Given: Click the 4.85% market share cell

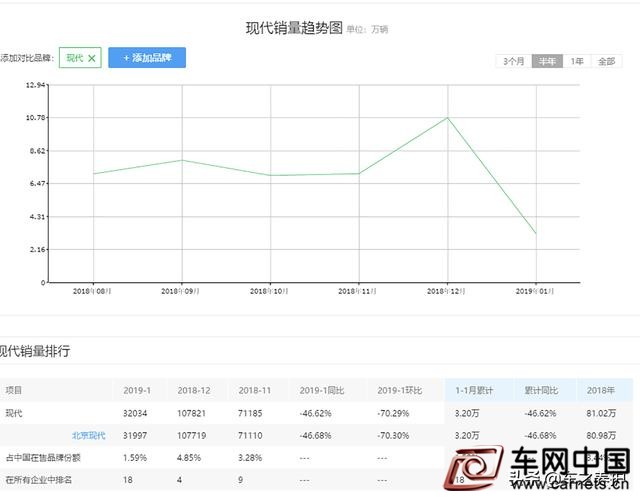Looking at the screenshot, I should click(x=189, y=458).
